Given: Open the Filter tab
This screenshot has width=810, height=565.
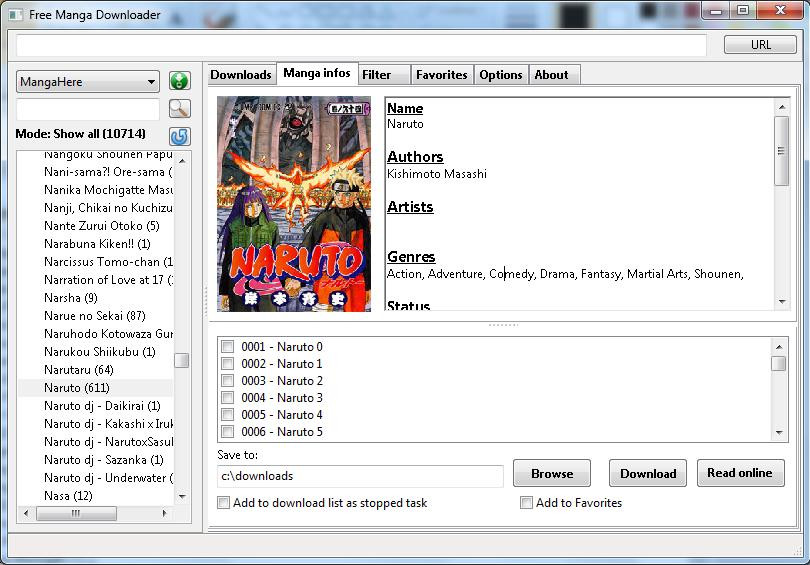Looking at the screenshot, I should point(384,75).
